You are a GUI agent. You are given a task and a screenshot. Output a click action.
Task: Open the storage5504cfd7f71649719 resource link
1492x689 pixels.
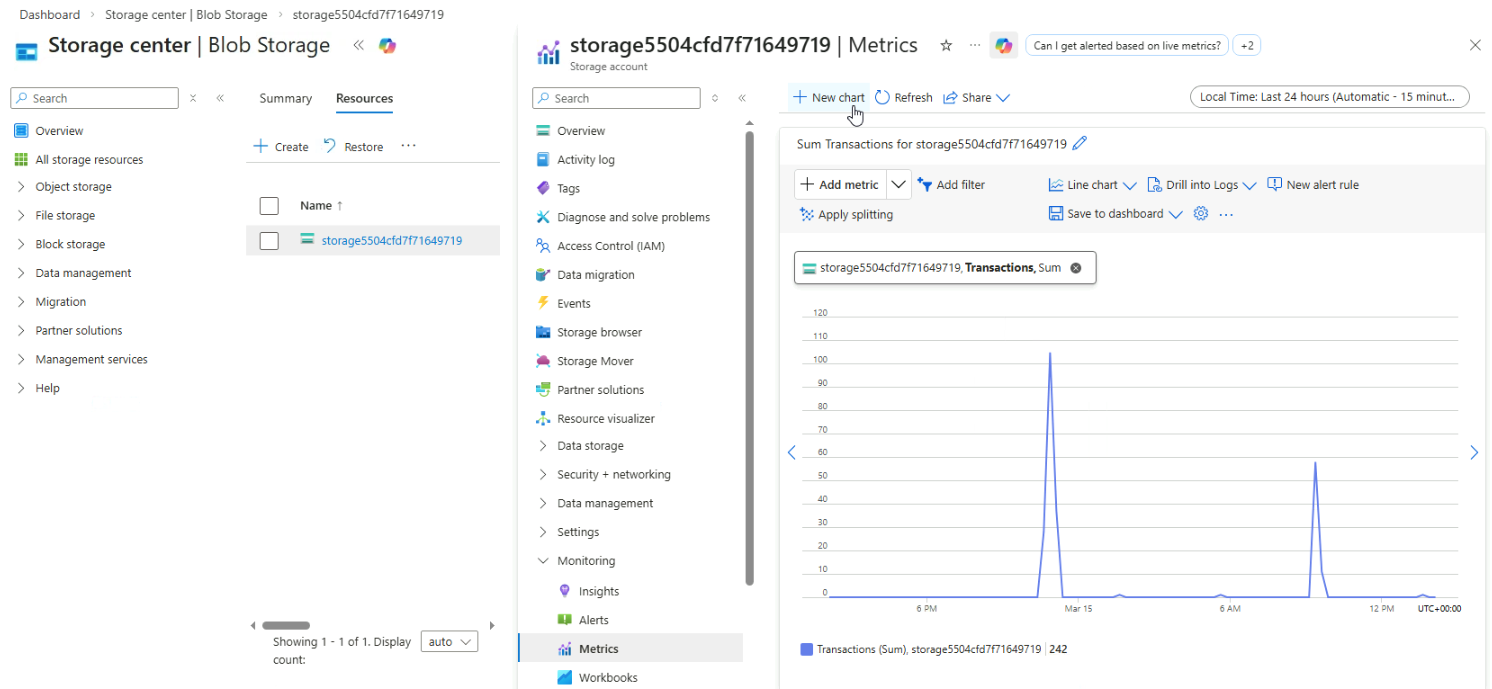pyautogui.click(x=391, y=241)
